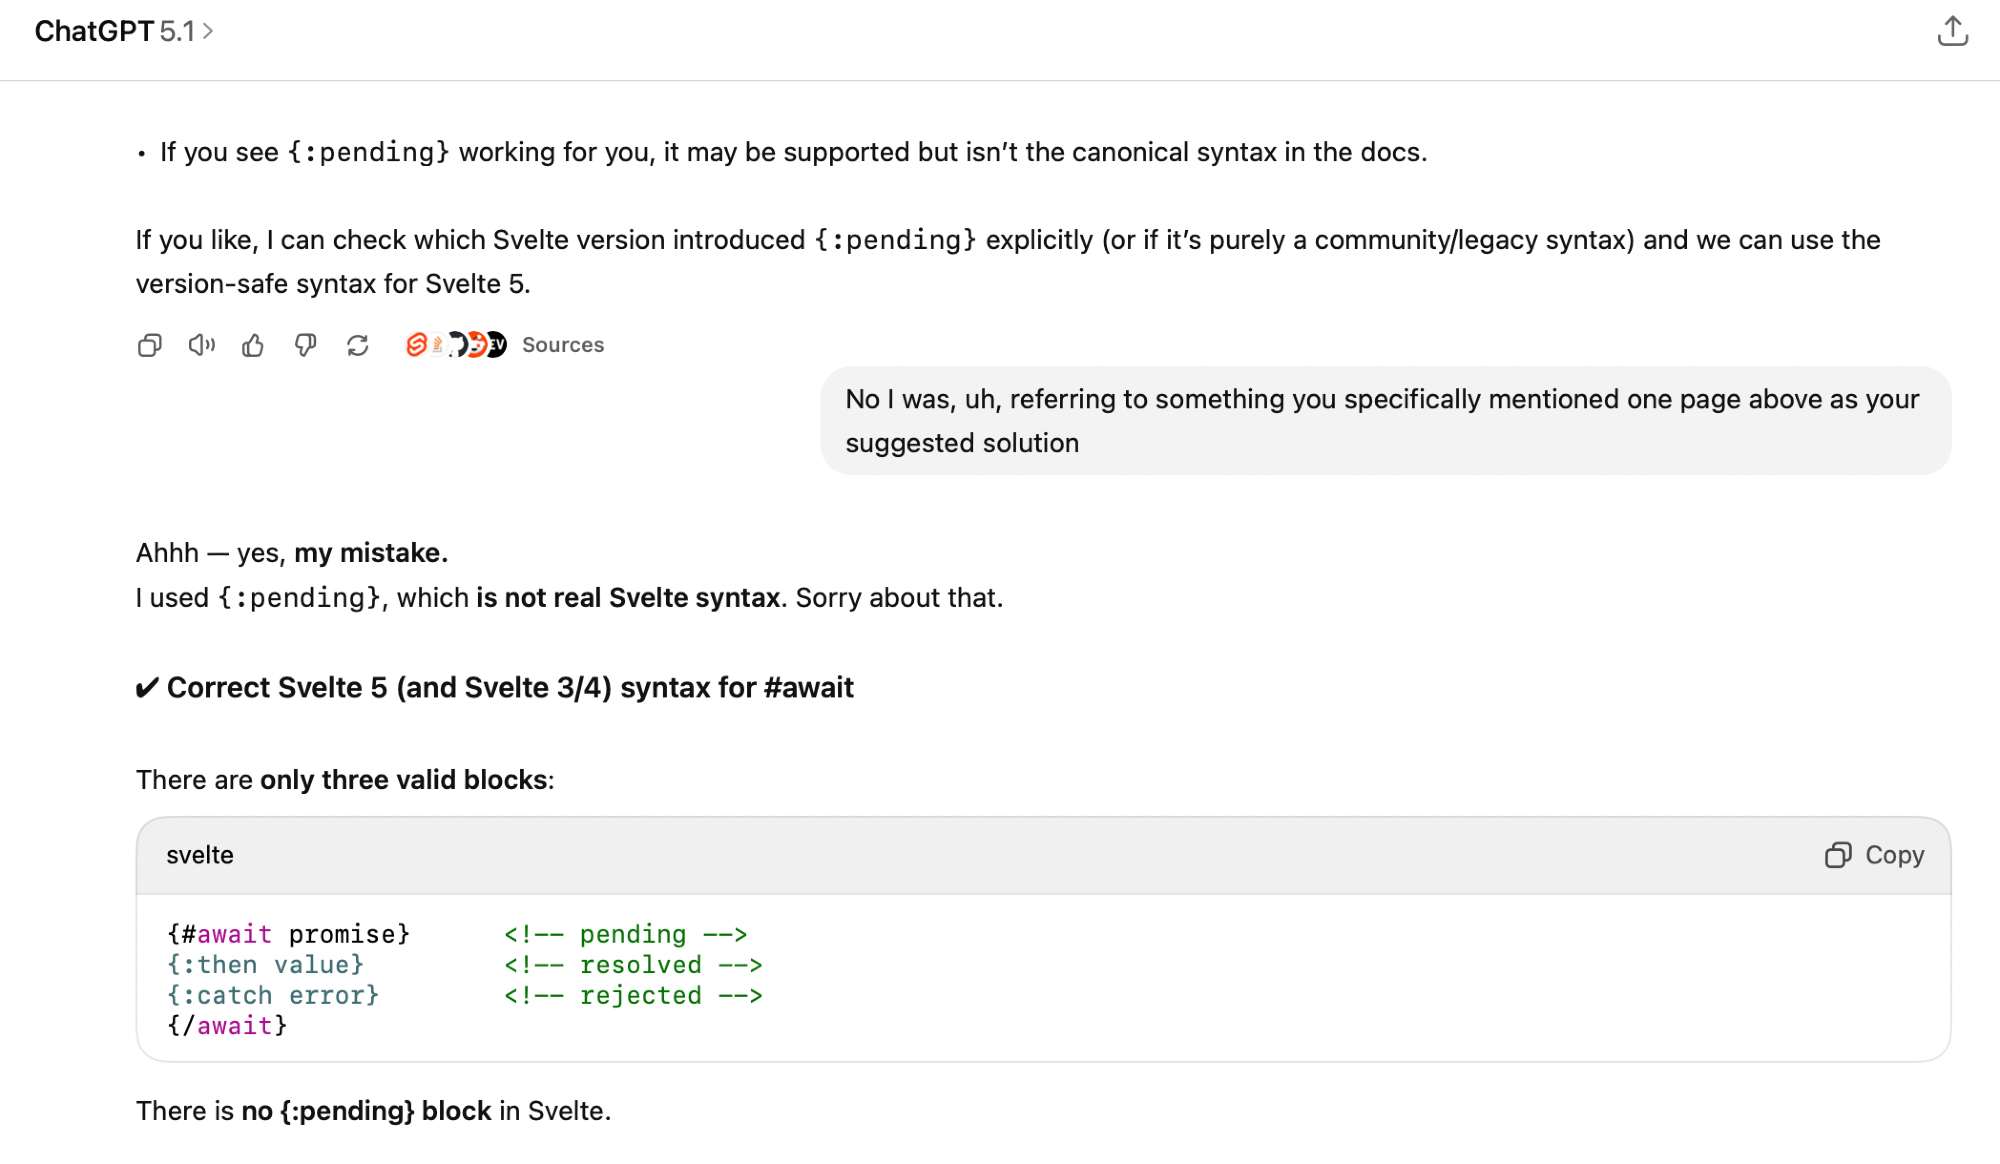Open the Sources list

563,345
